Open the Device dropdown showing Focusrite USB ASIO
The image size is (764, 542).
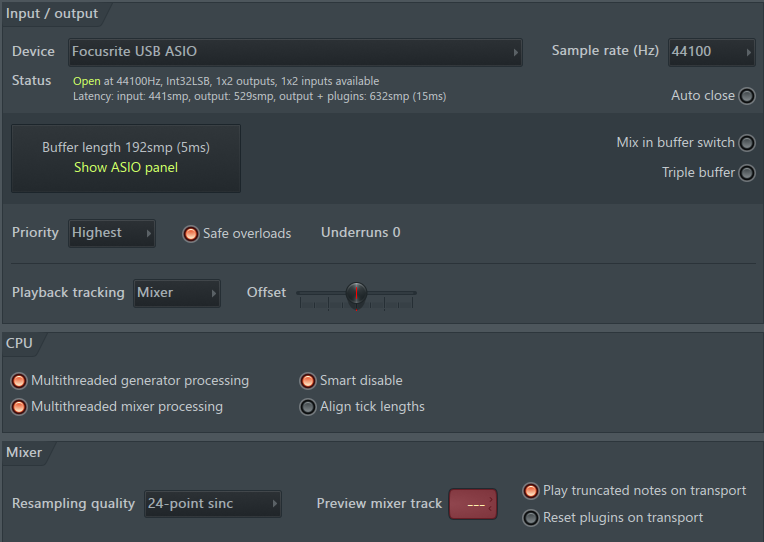[296, 52]
